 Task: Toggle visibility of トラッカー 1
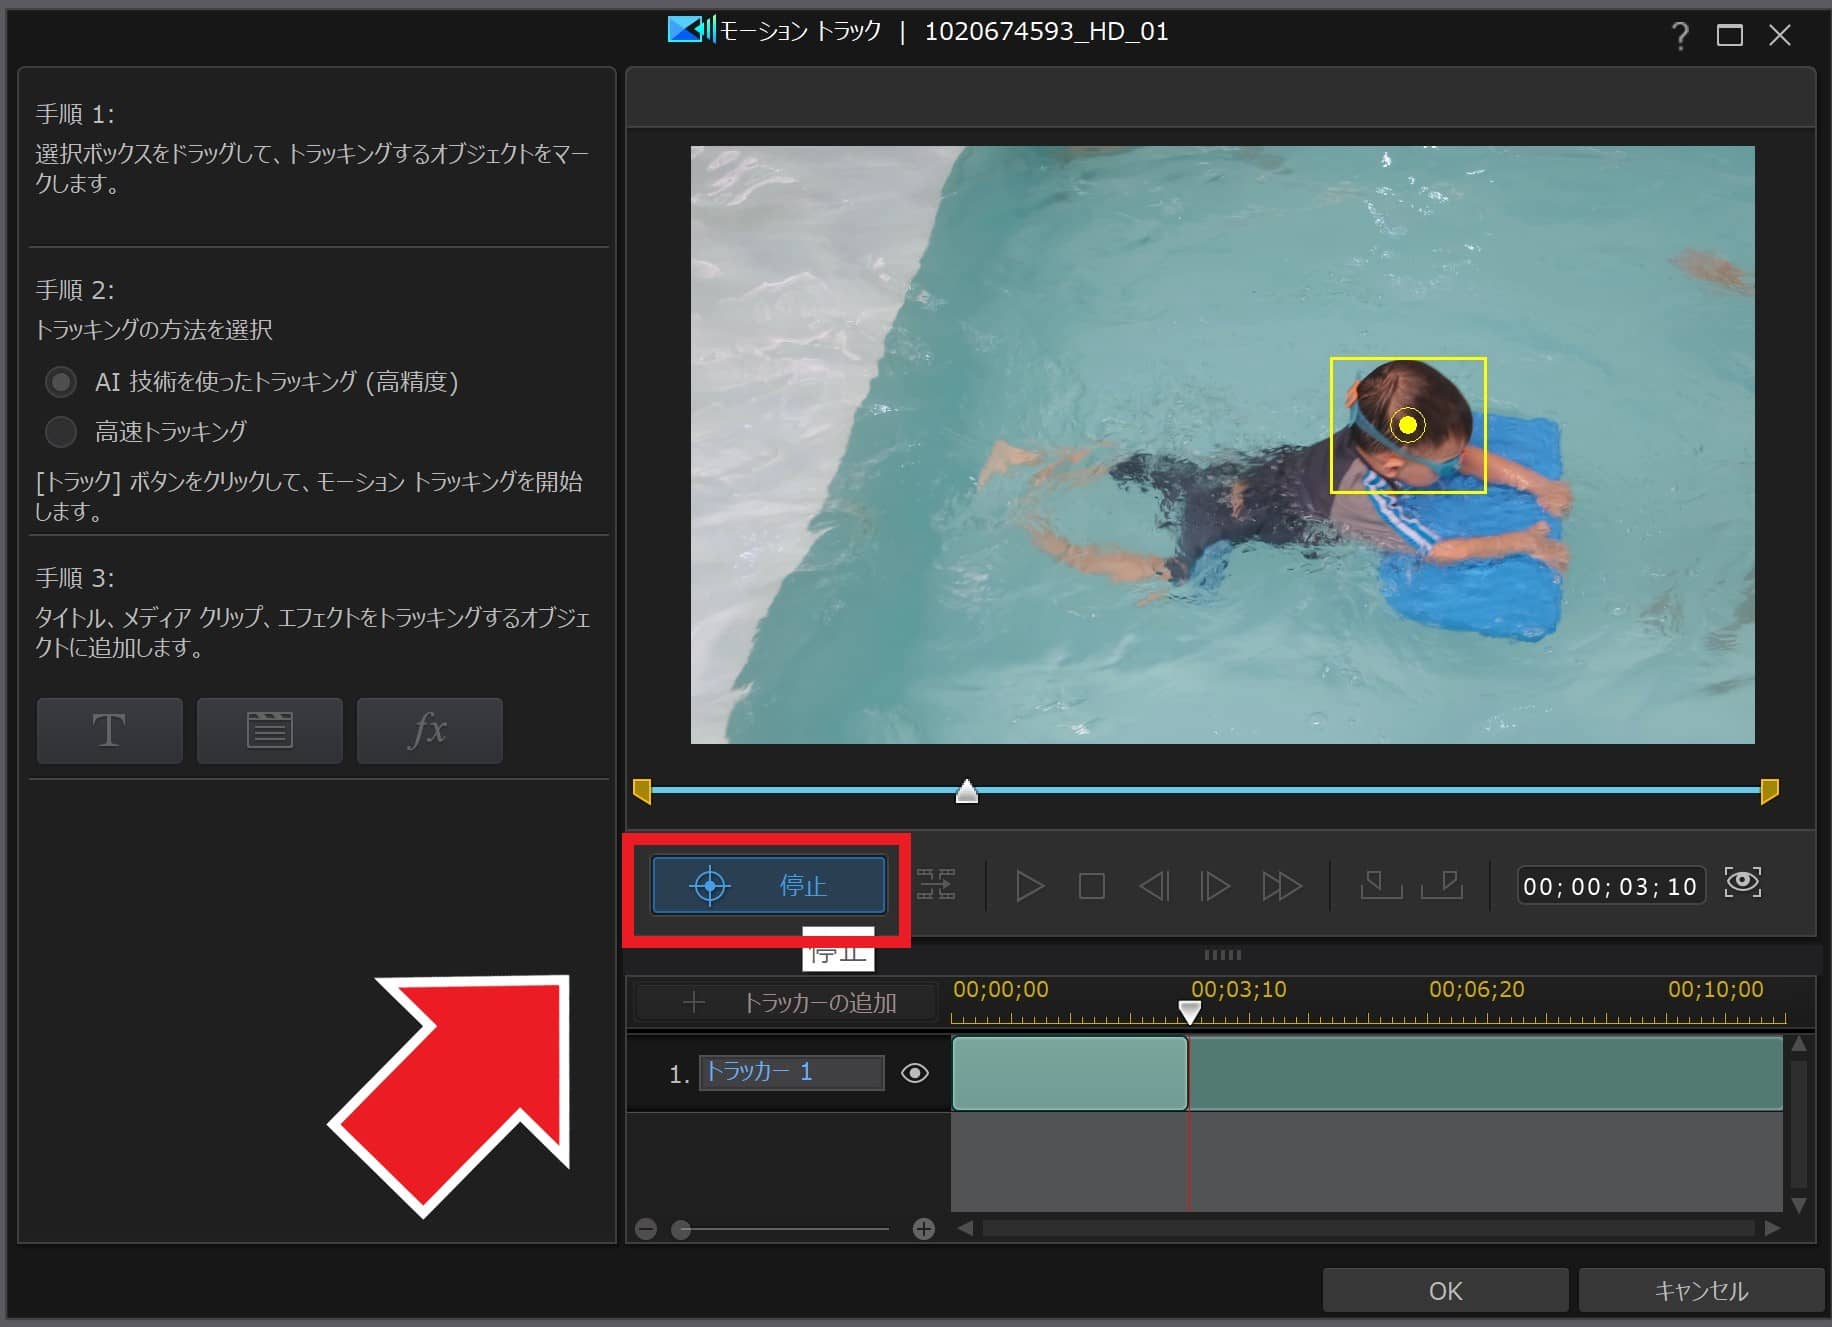point(915,1073)
